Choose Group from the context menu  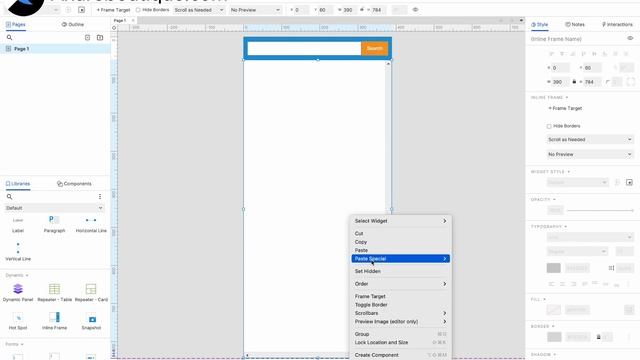click(x=400, y=334)
